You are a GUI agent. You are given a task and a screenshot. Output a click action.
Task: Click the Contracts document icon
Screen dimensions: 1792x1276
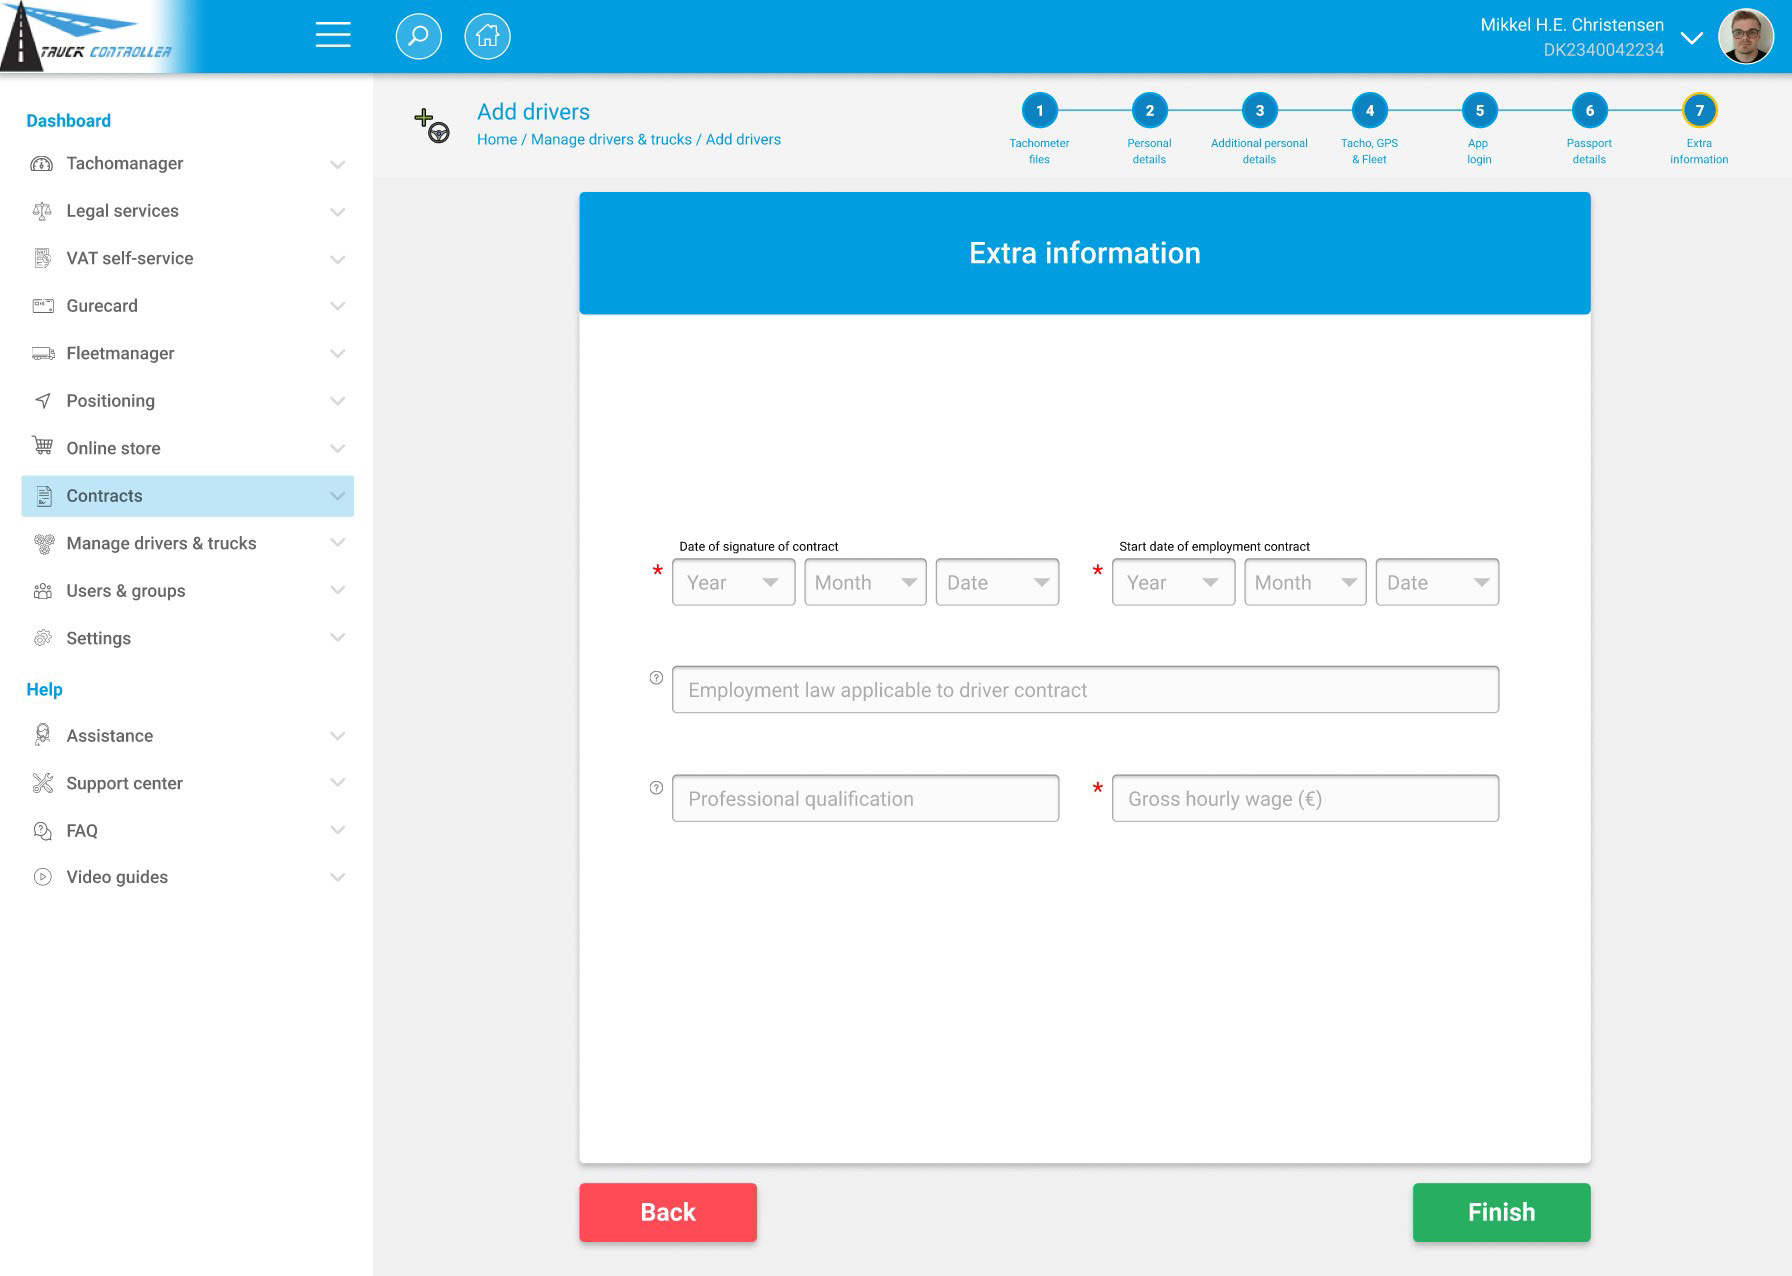[43, 496]
